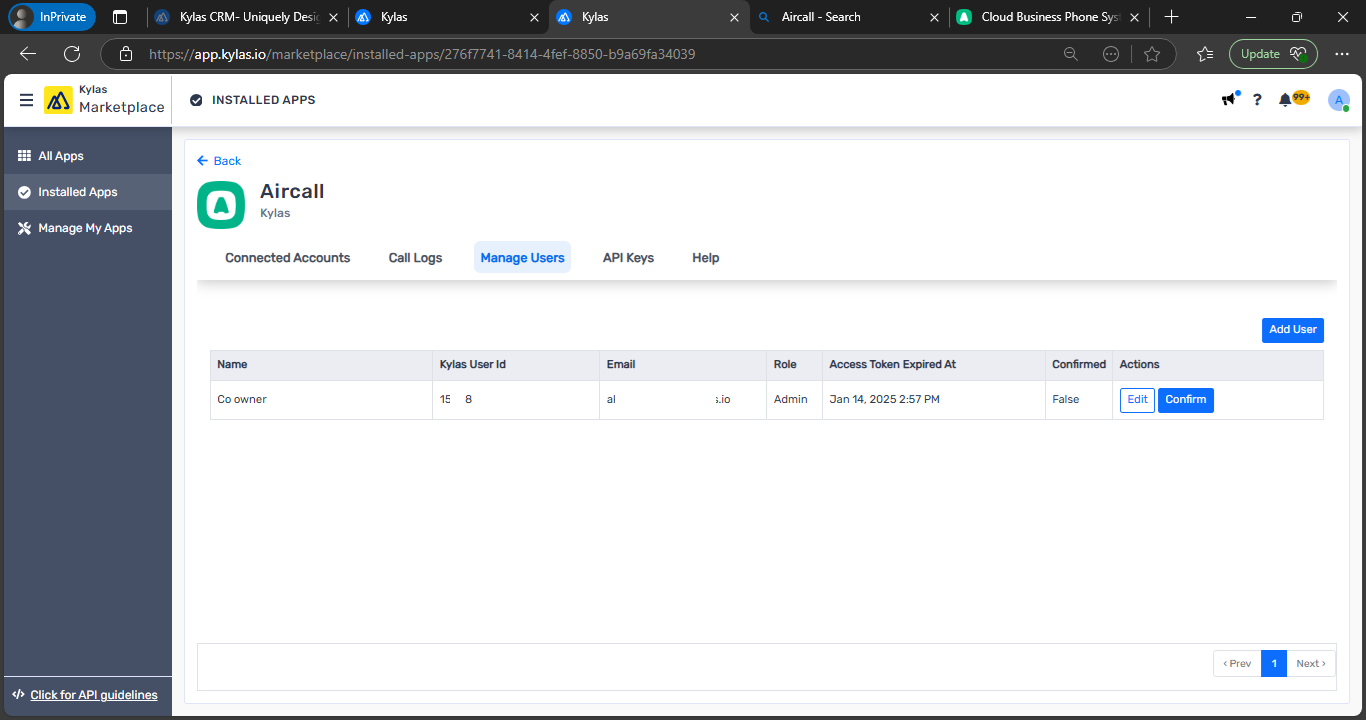The width and height of the screenshot is (1366, 720).
Task: Click the InPrivate profile badge
Action: tap(52, 17)
